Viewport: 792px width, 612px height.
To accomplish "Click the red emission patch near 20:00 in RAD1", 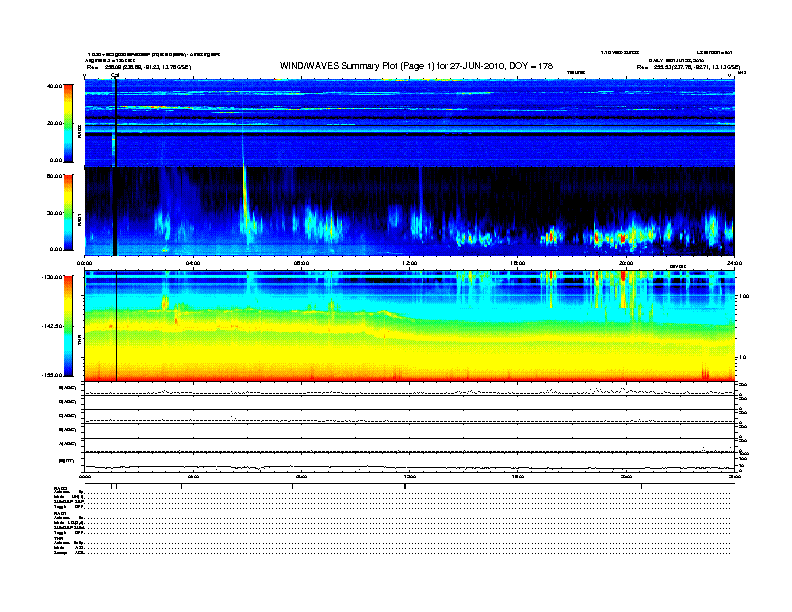I will (623, 237).
